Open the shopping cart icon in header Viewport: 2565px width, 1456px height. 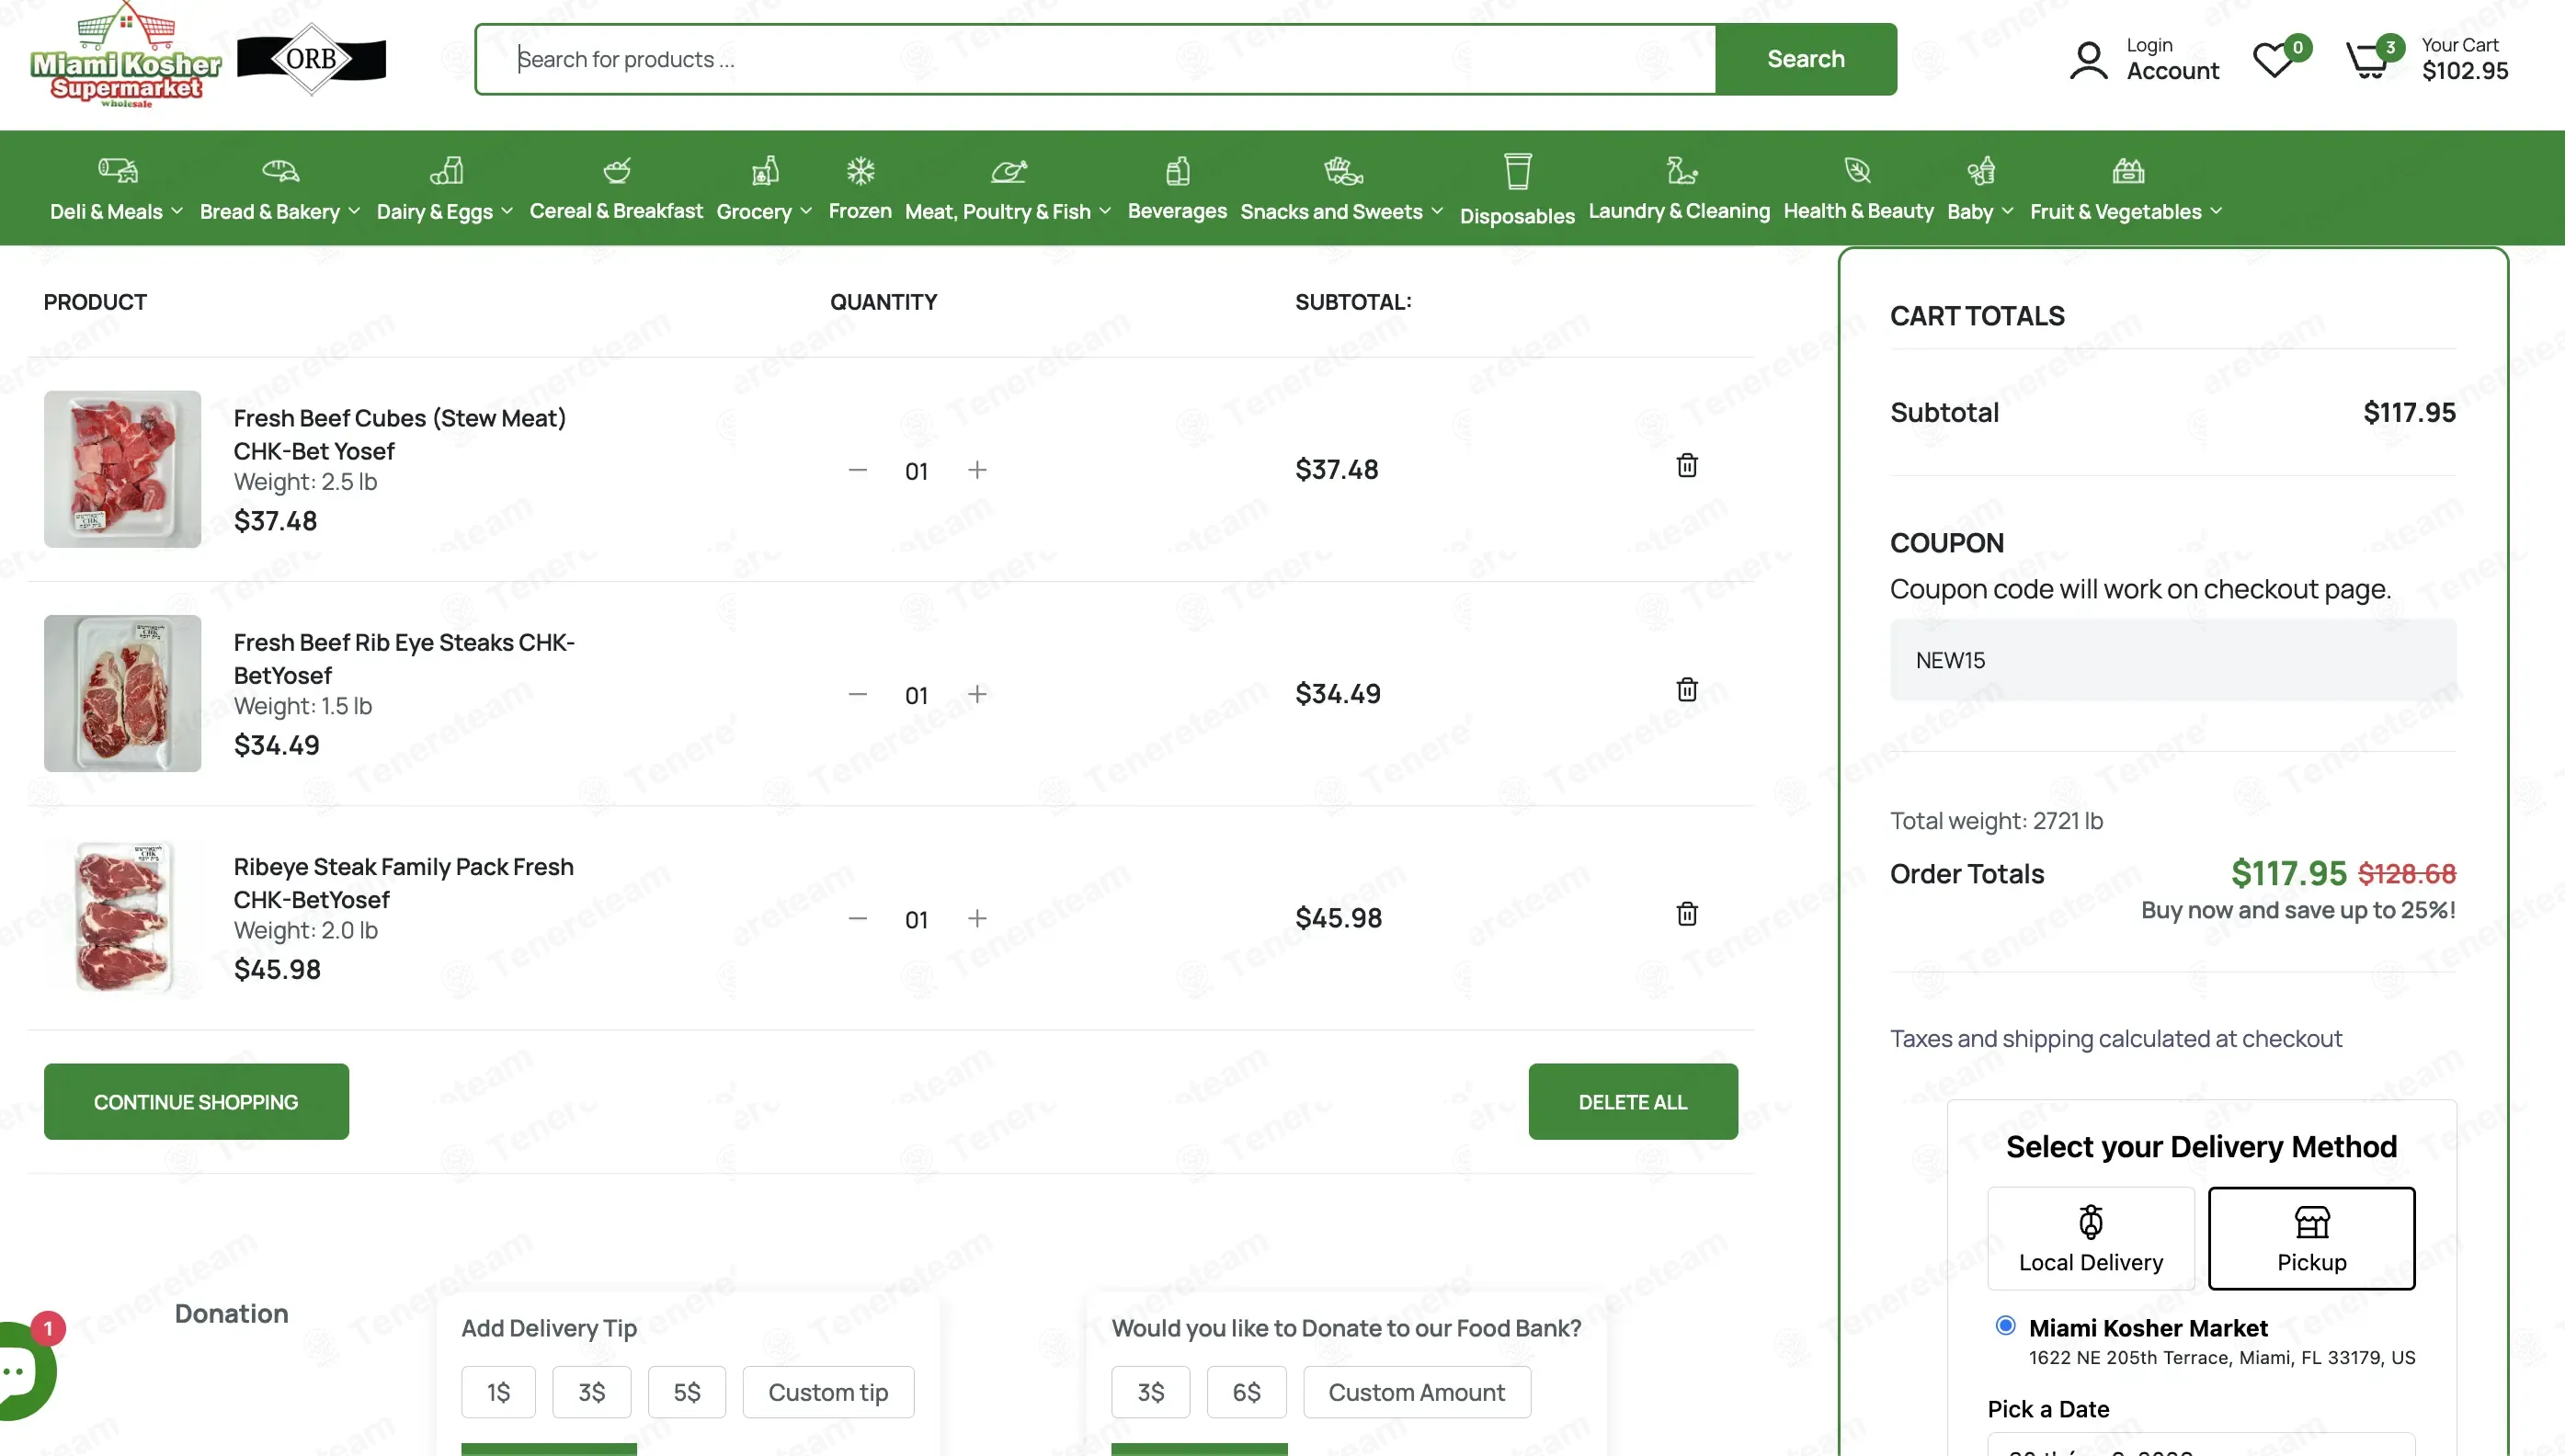pyautogui.click(x=2367, y=60)
